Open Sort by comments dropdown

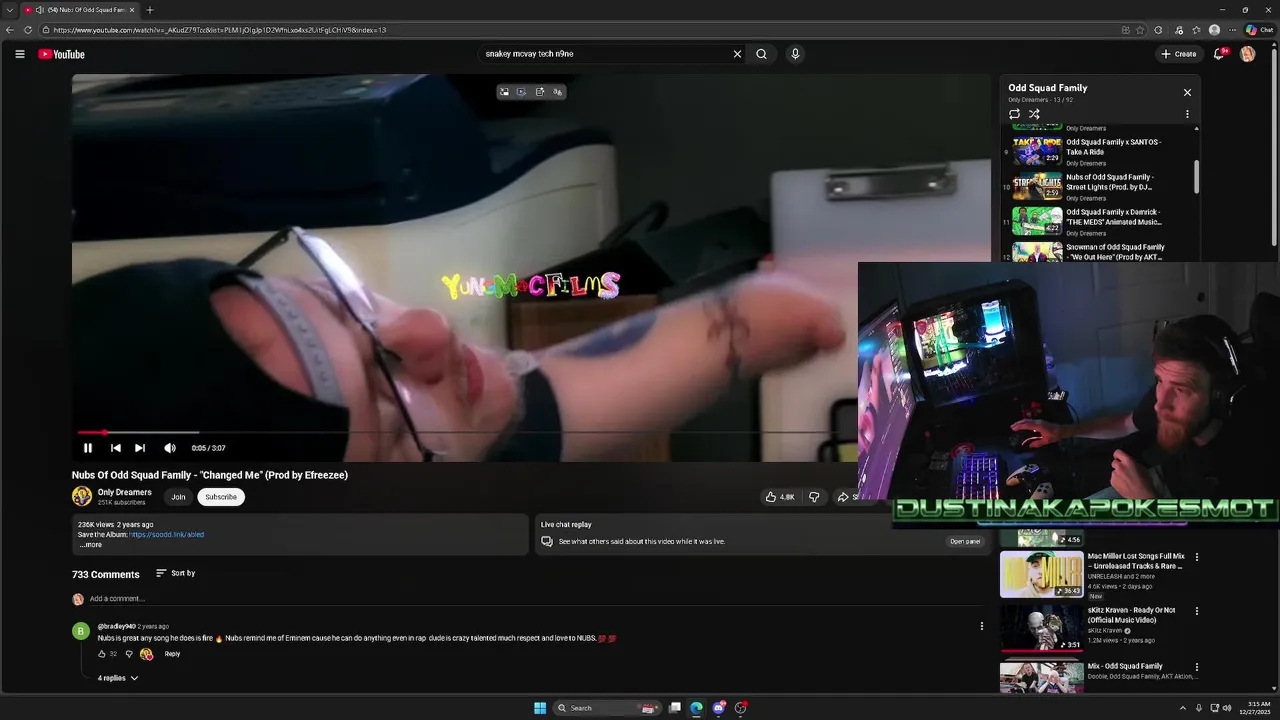(175, 573)
